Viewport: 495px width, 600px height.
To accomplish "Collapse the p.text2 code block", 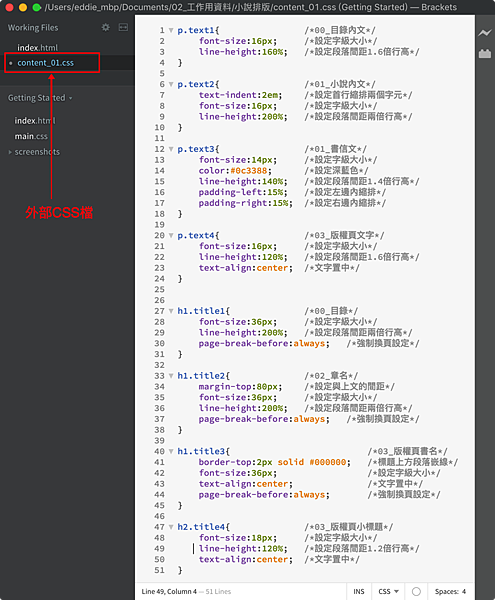I will coord(171,84).
